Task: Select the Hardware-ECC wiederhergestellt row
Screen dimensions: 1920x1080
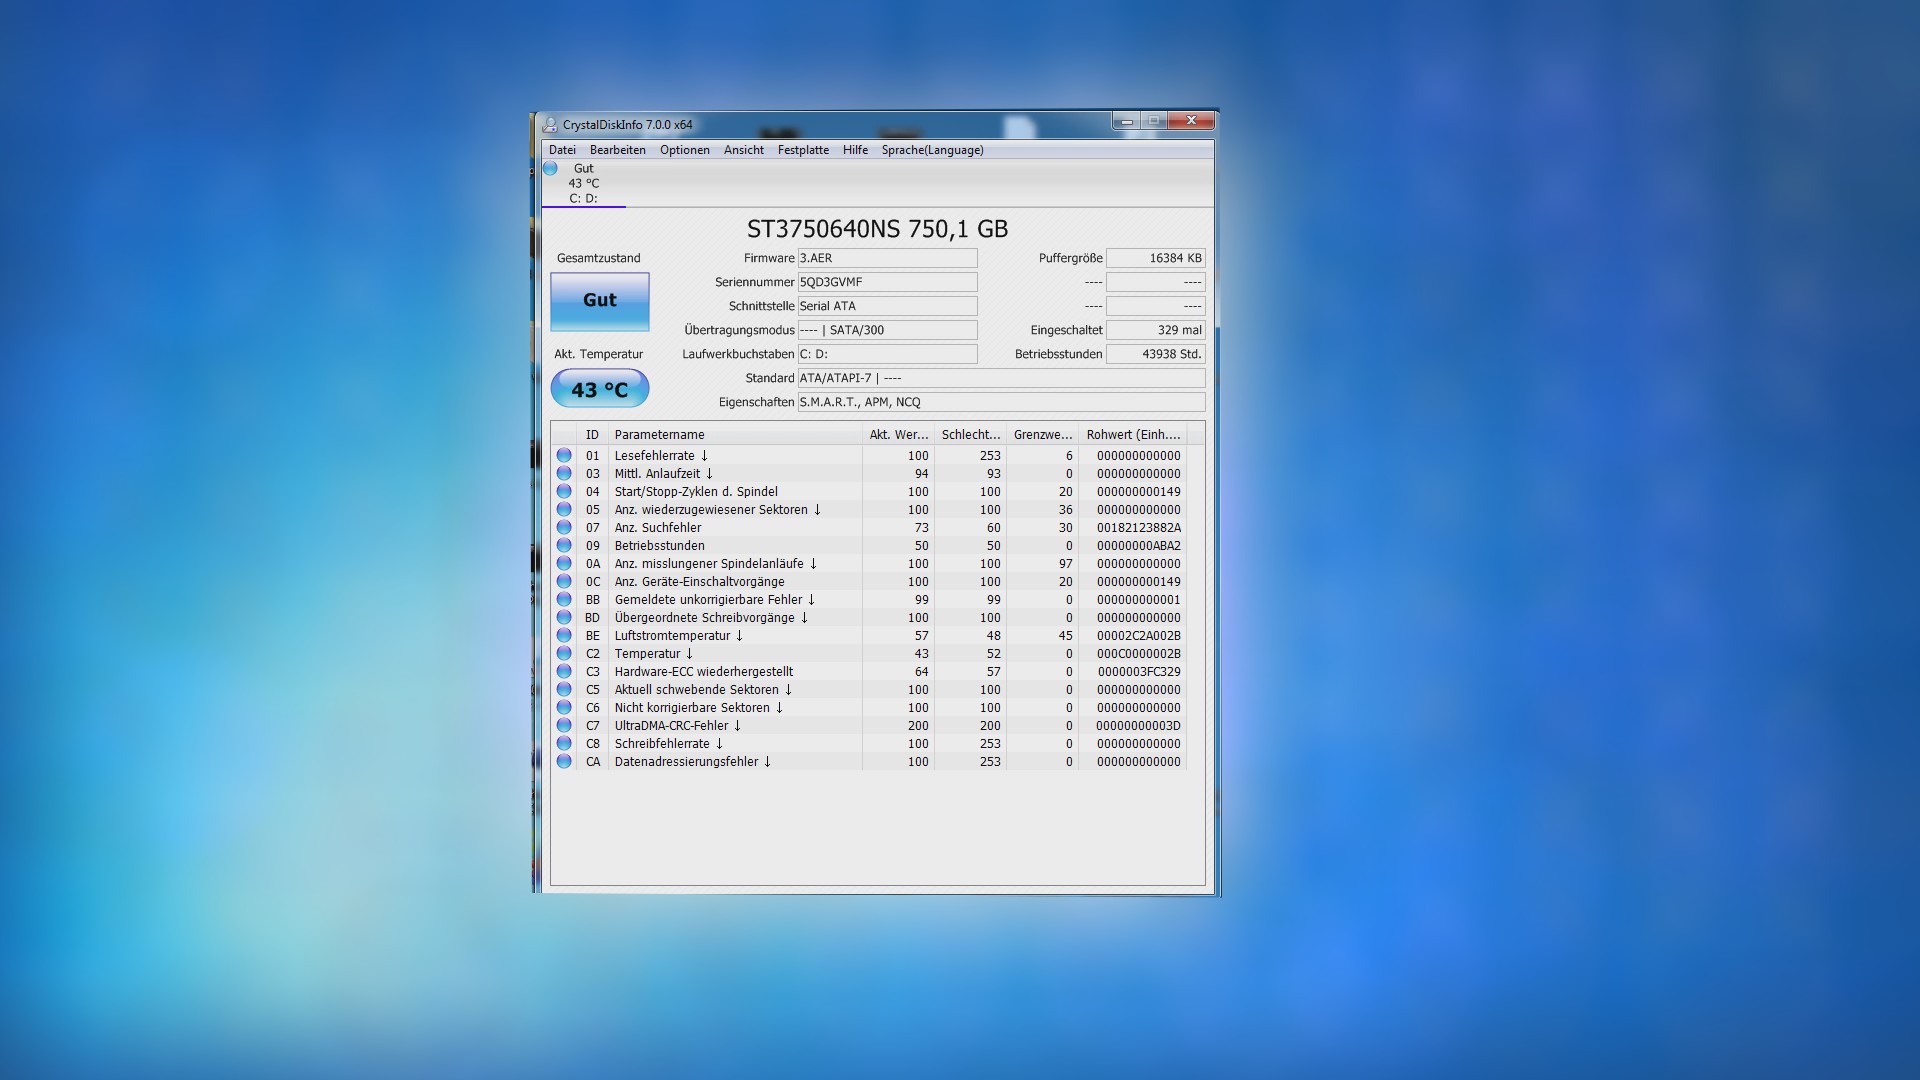Action: coord(704,672)
